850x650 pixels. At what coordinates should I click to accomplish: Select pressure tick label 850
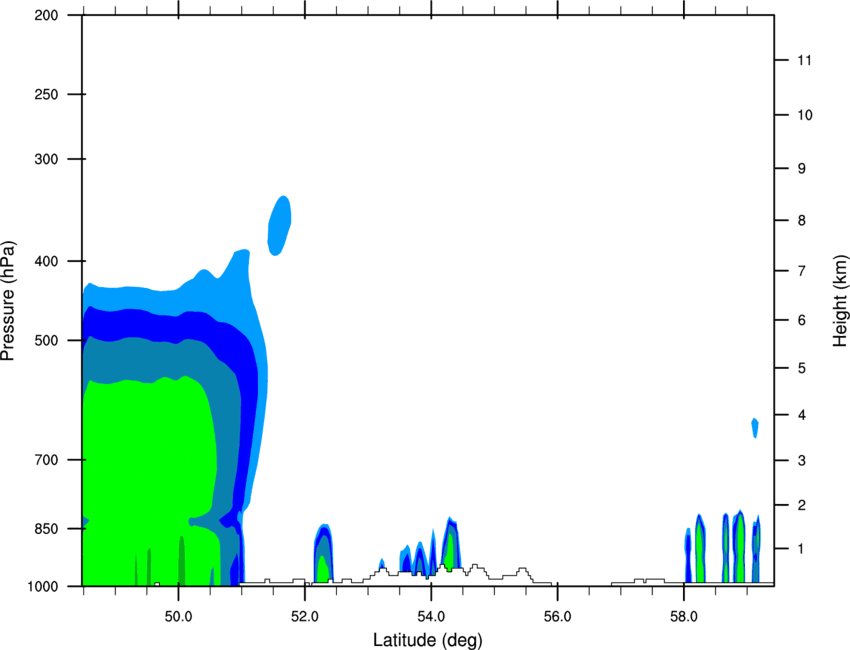point(46,529)
